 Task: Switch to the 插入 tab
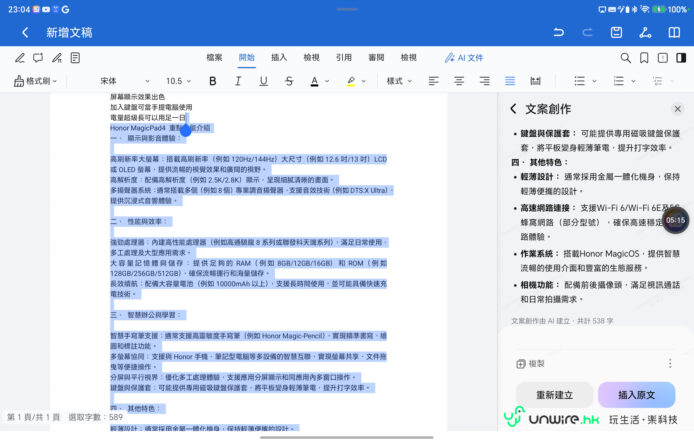[279, 58]
